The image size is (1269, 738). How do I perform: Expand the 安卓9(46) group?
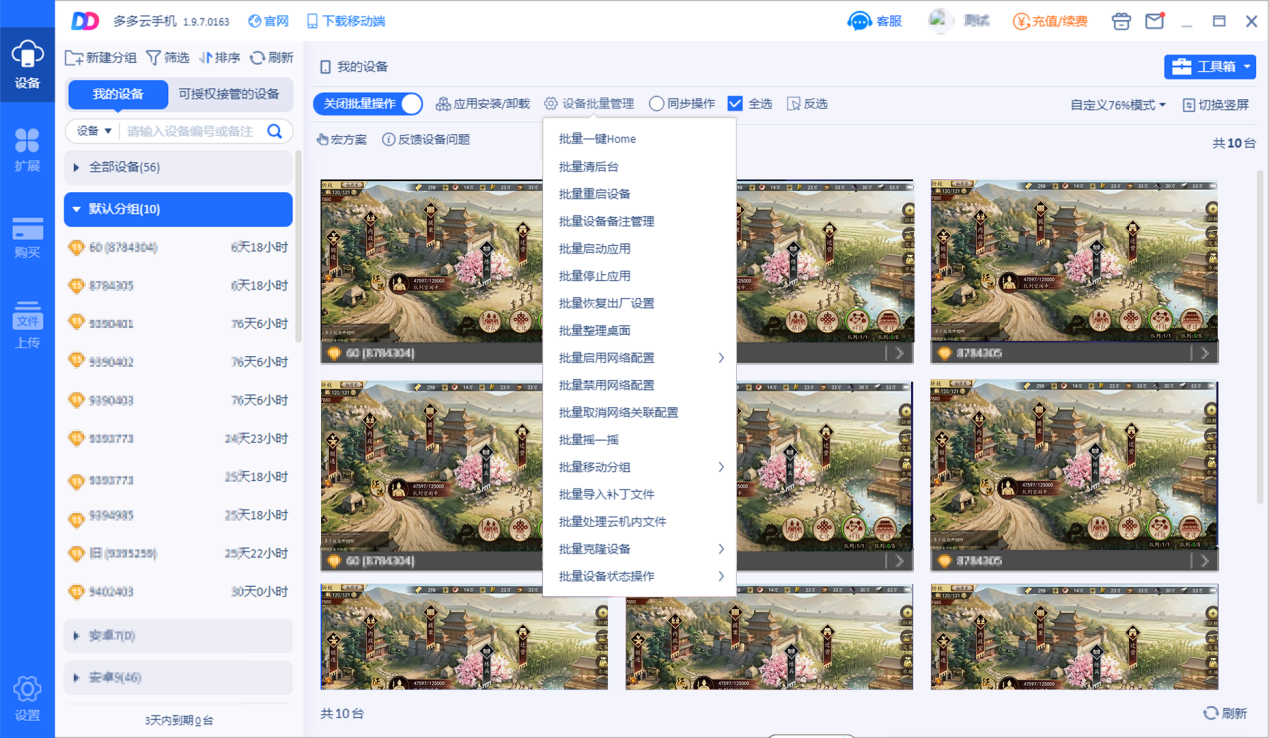178,678
